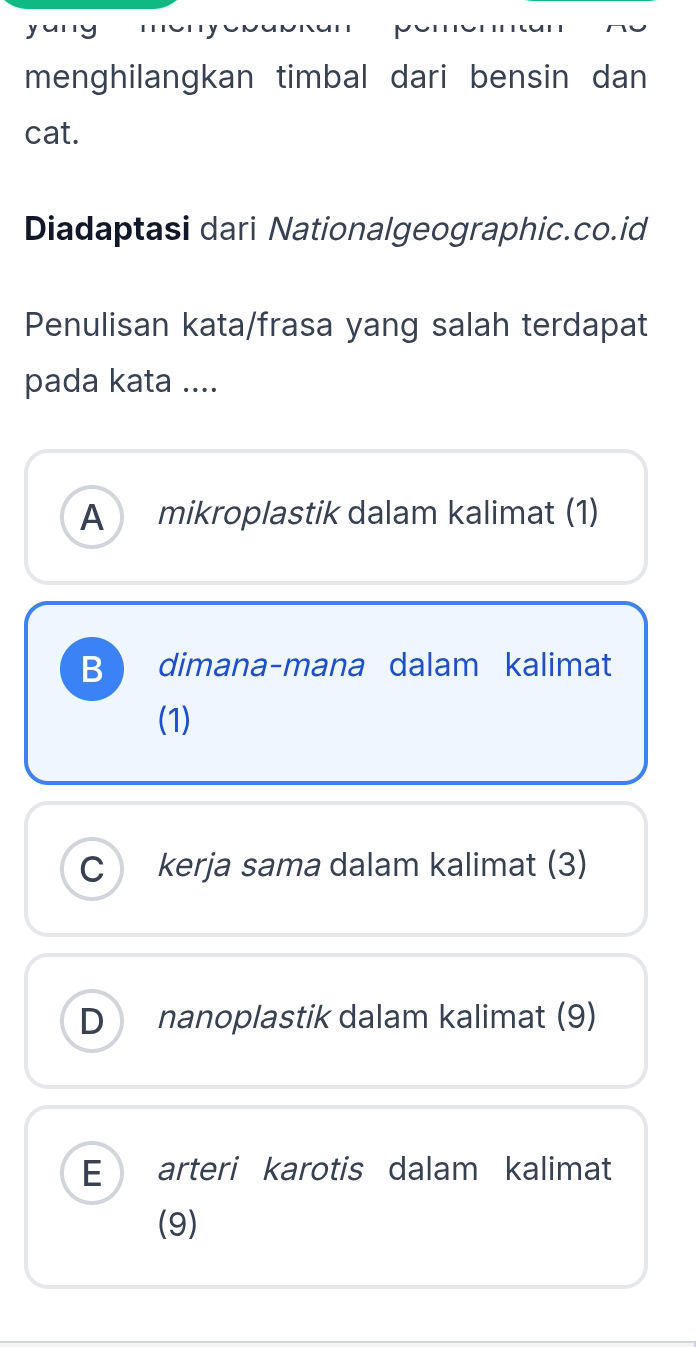Select option D circle badge
696x1347 pixels.
point(92,1021)
